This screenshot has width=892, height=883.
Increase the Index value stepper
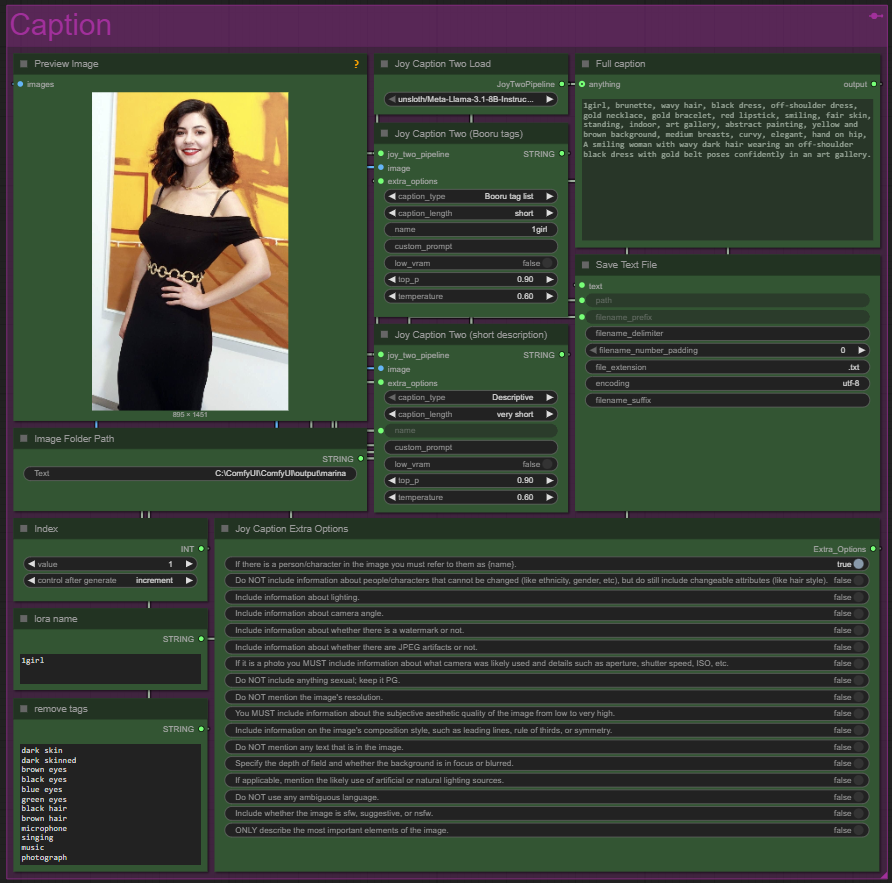tap(189, 564)
